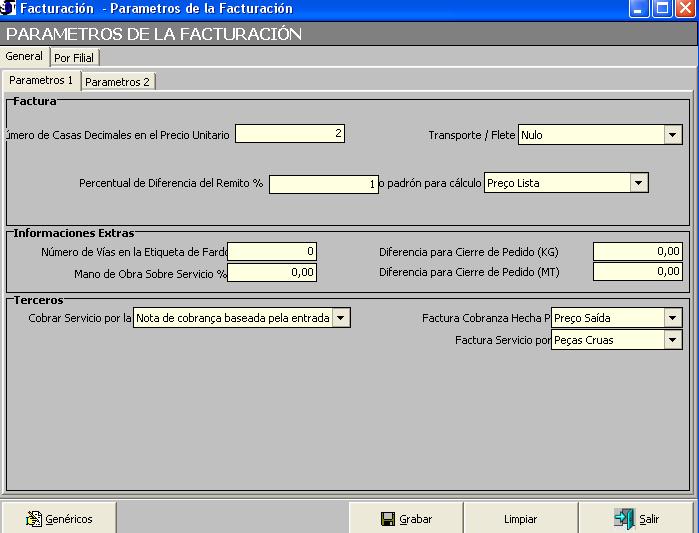Focus the Percentual de Diferencia del Remito field

point(324,184)
